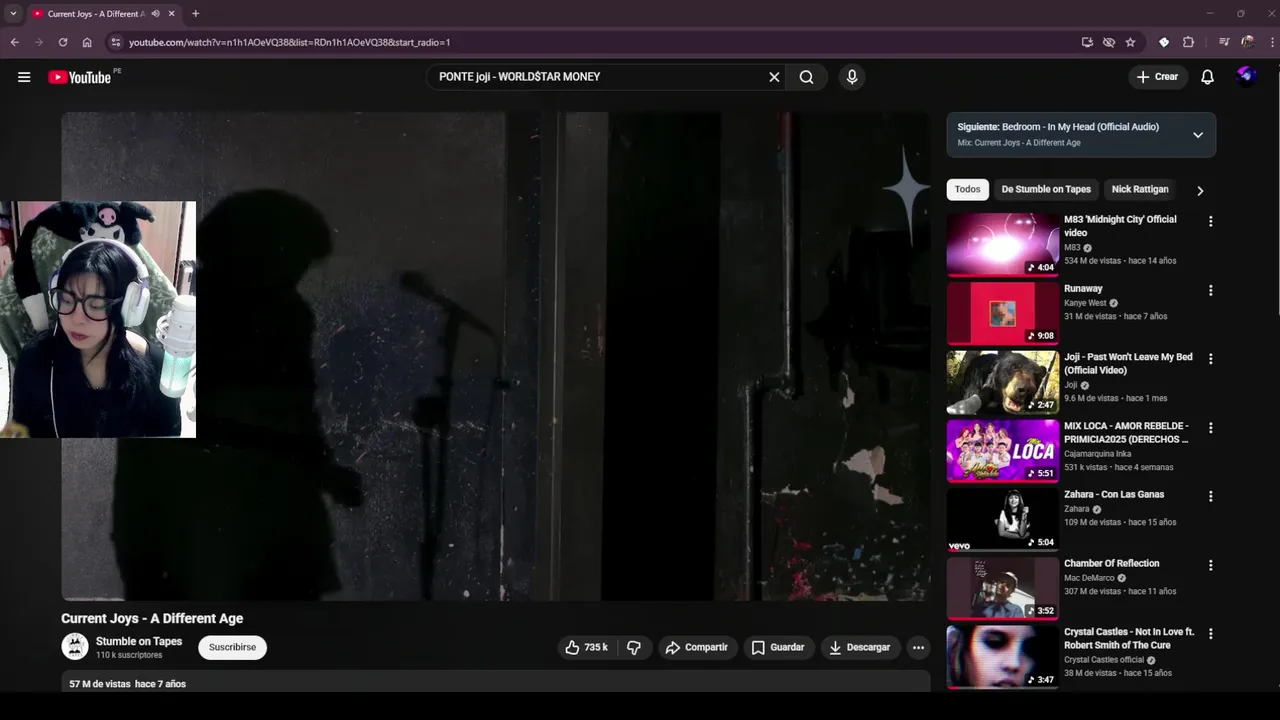Open more actions ellipsis under video
Image resolution: width=1280 pixels, height=720 pixels.
click(x=918, y=648)
